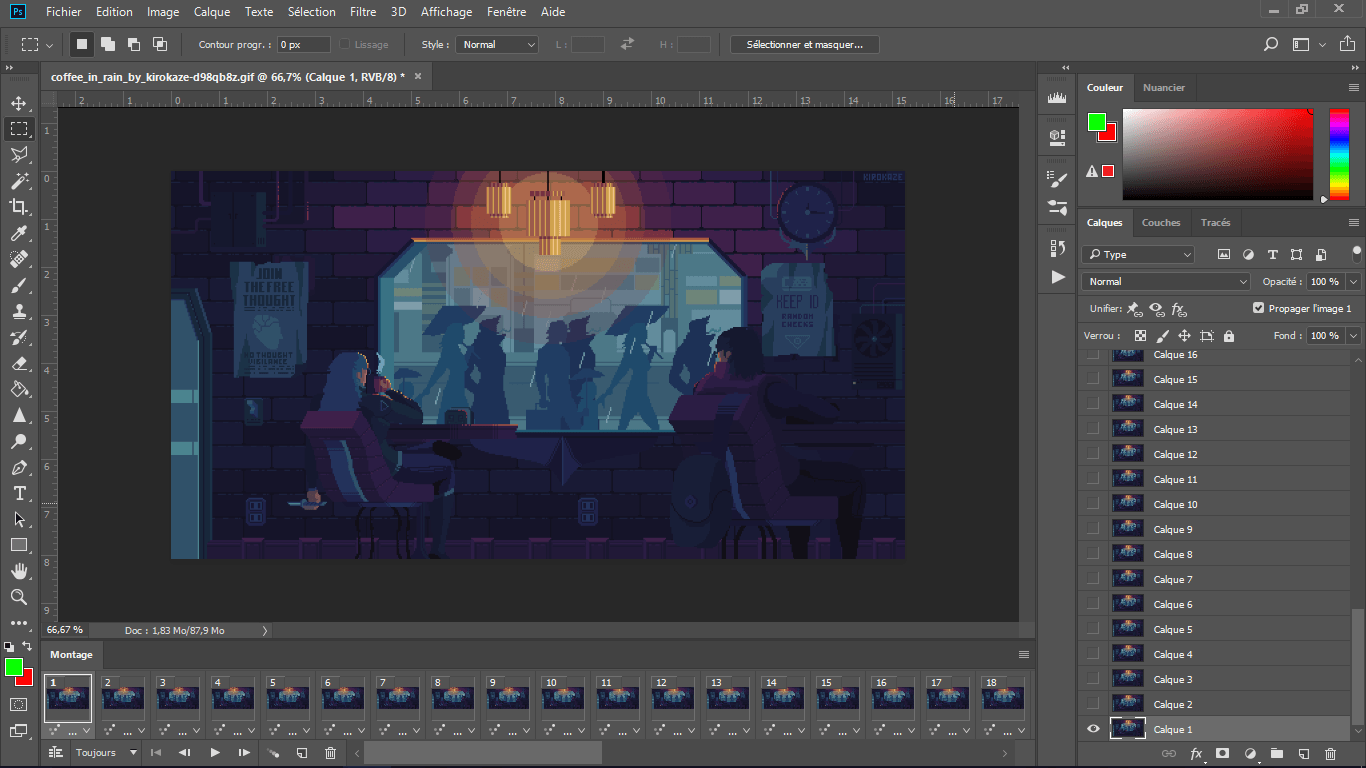
Task: Select the Hand tool
Action: [x=19, y=571]
